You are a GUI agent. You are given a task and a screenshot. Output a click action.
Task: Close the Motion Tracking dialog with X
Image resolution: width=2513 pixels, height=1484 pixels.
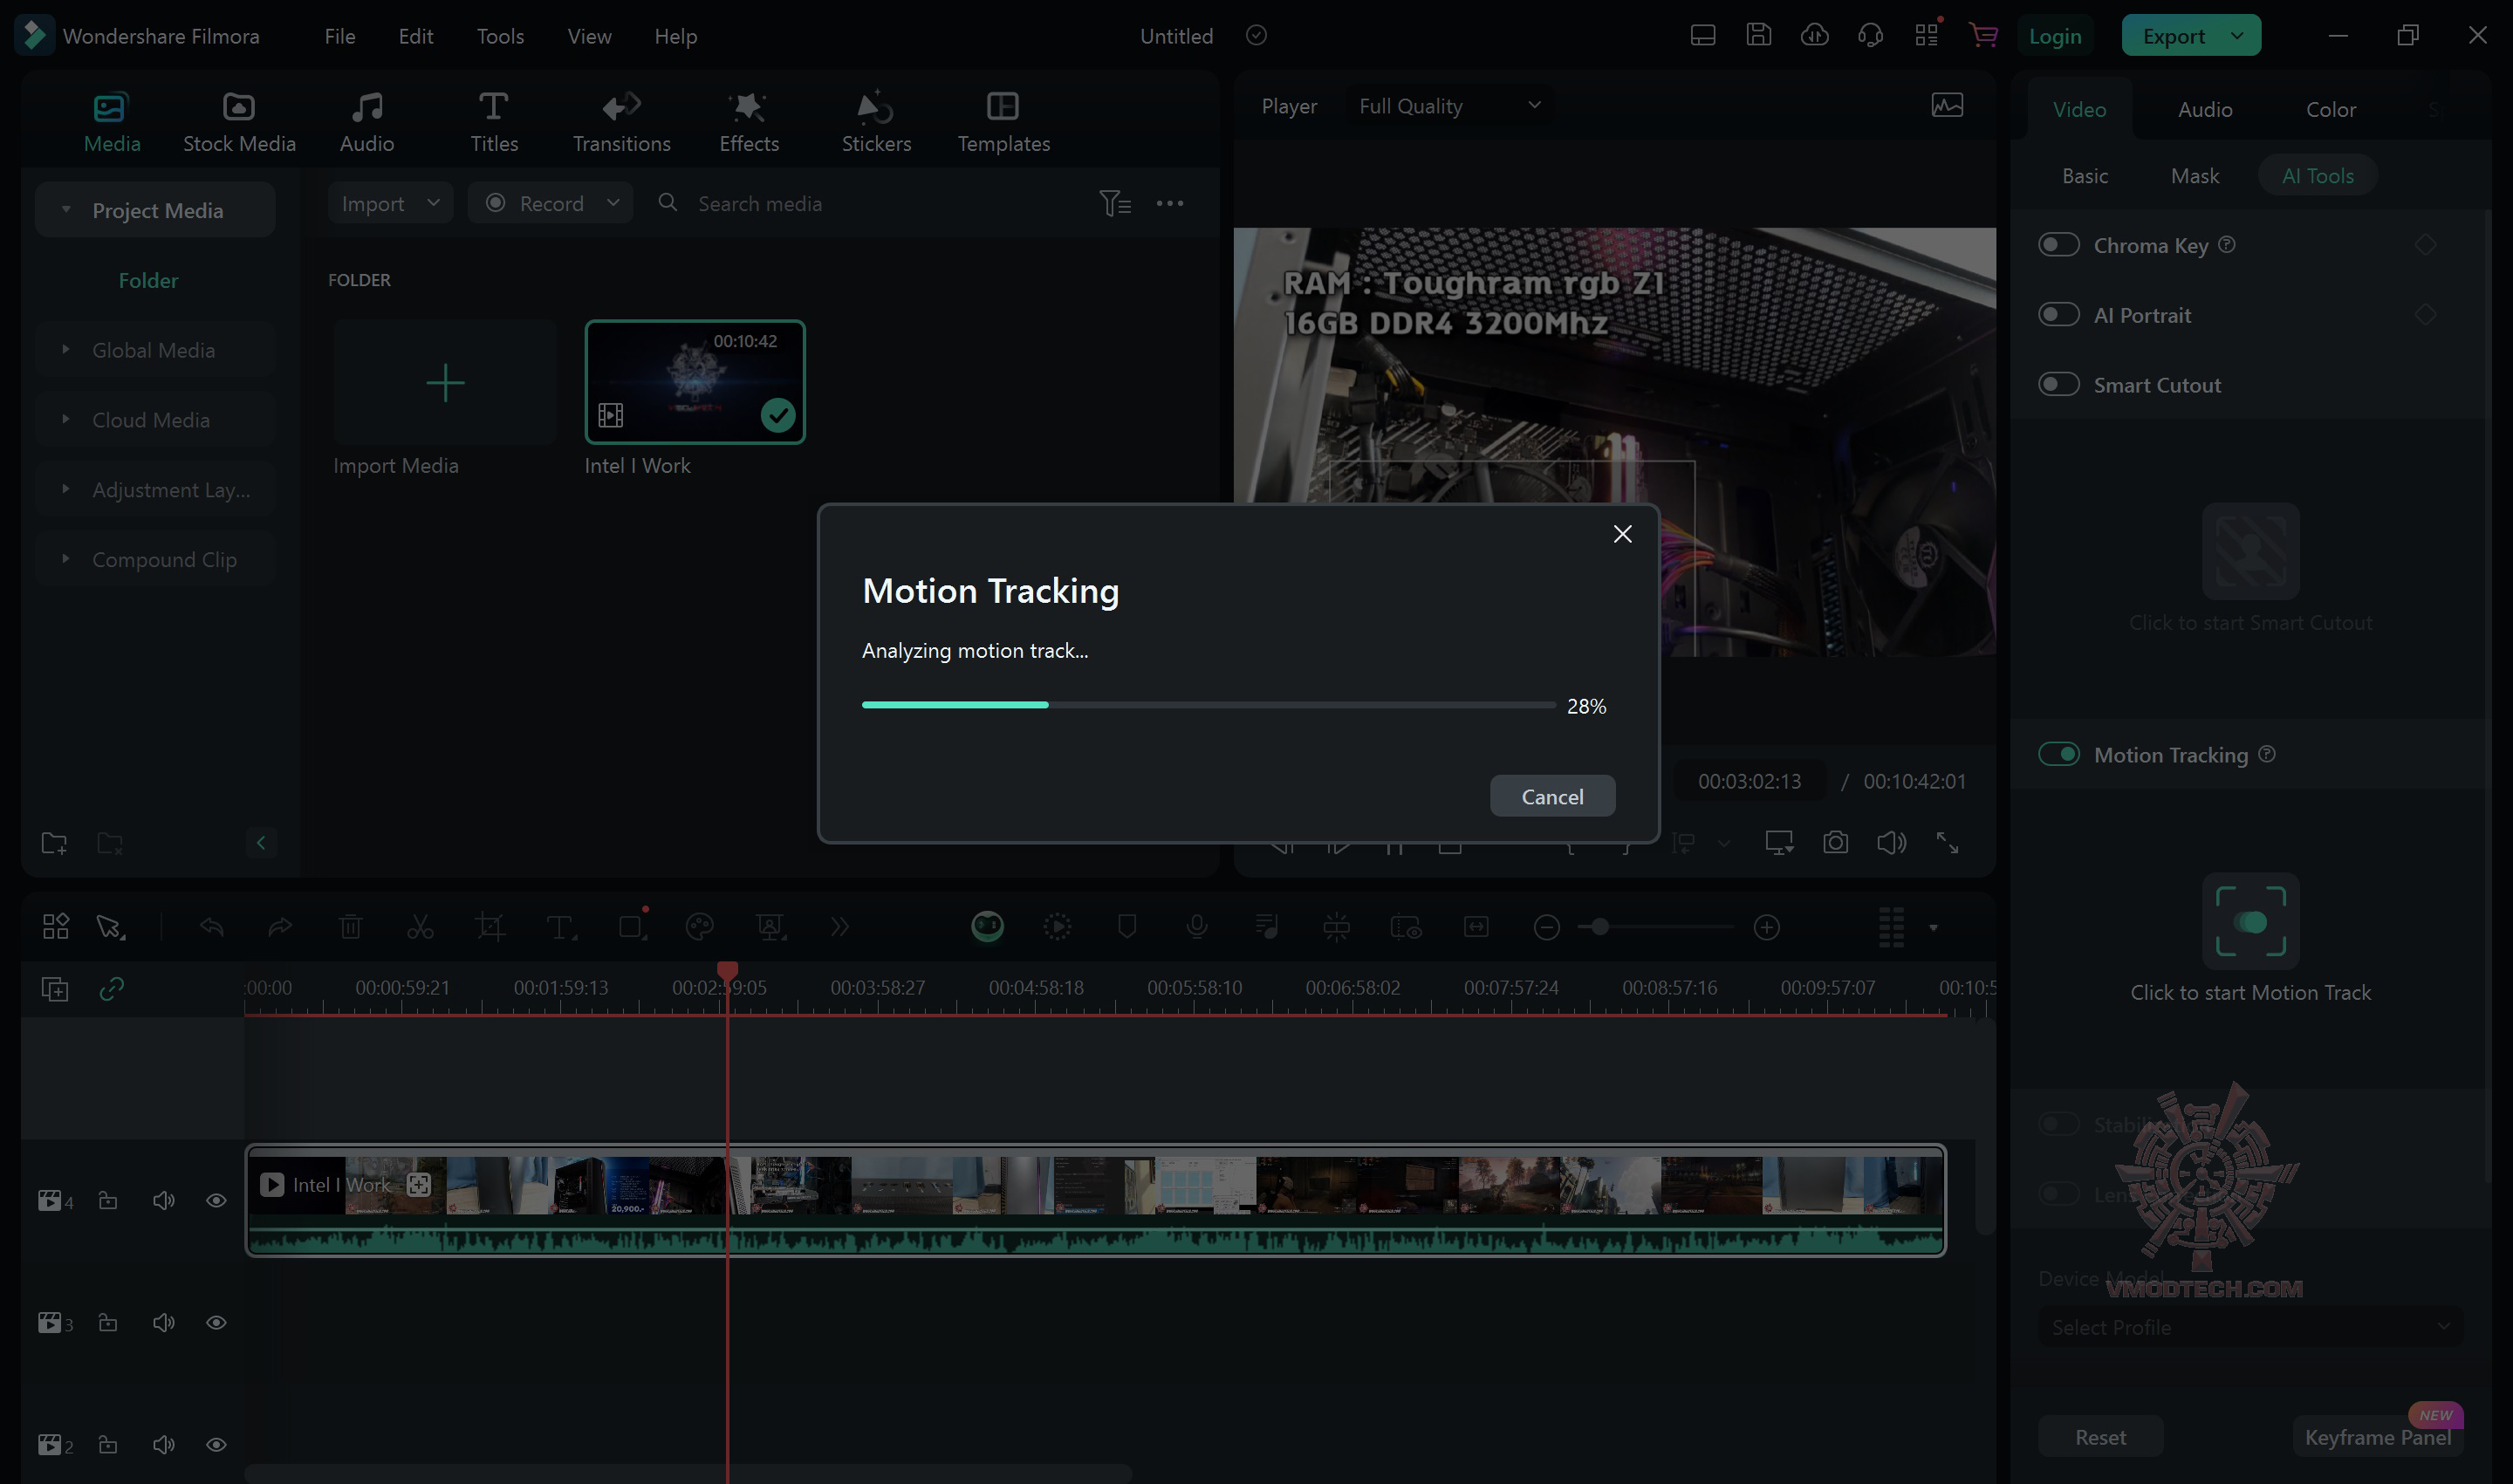pos(1622,534)
